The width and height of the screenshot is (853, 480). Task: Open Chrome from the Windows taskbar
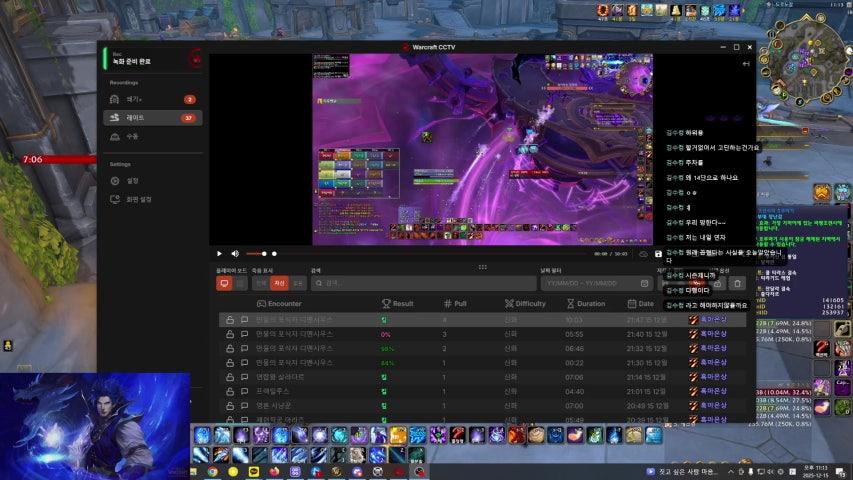click(213, 471)
